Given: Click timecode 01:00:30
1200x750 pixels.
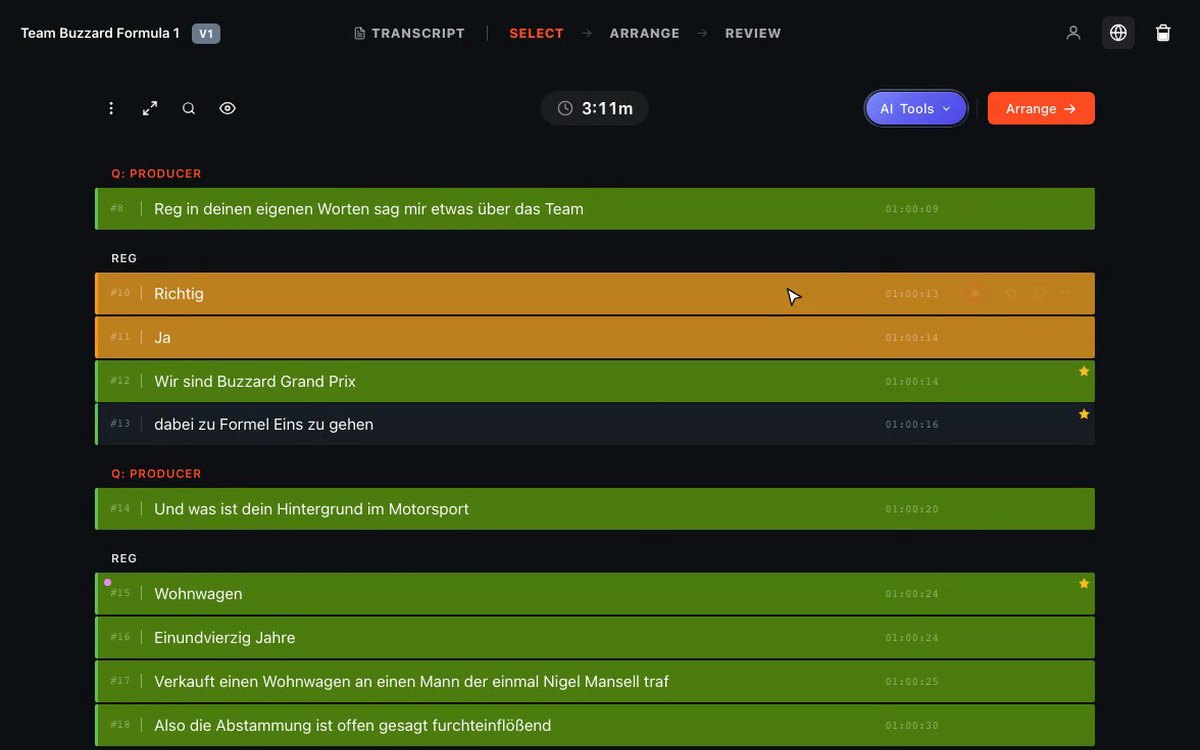Looking at the screenshot, I should (x=912, y=725).
